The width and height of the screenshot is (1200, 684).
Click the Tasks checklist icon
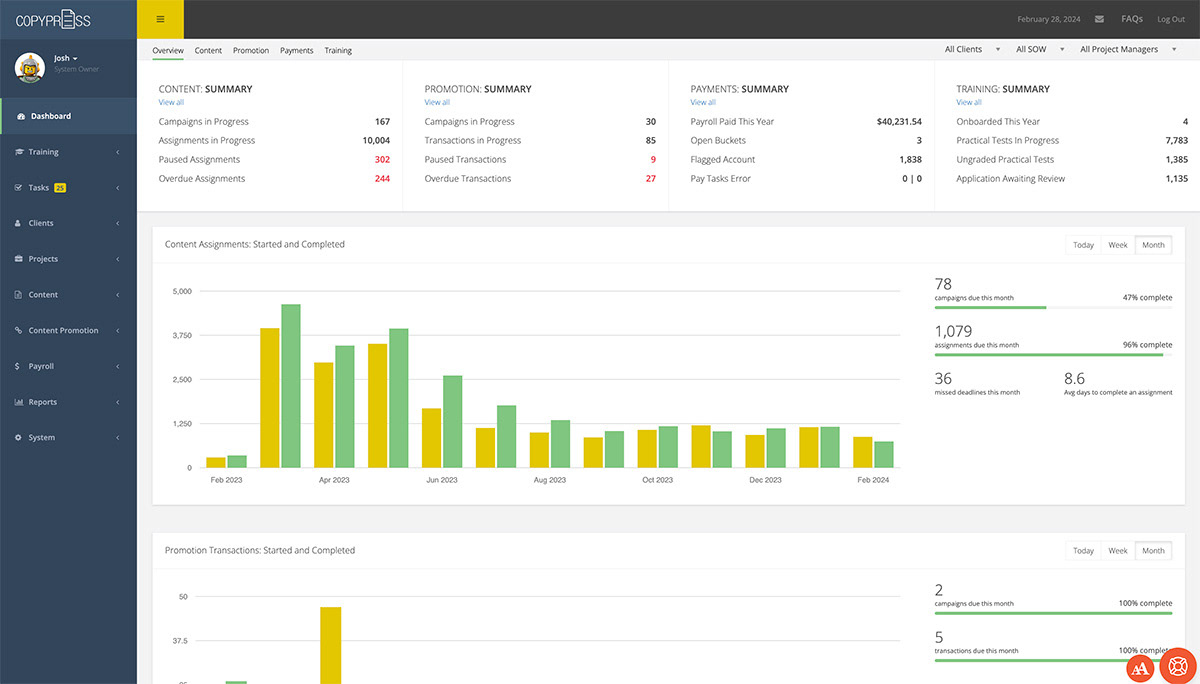[19, 188]
